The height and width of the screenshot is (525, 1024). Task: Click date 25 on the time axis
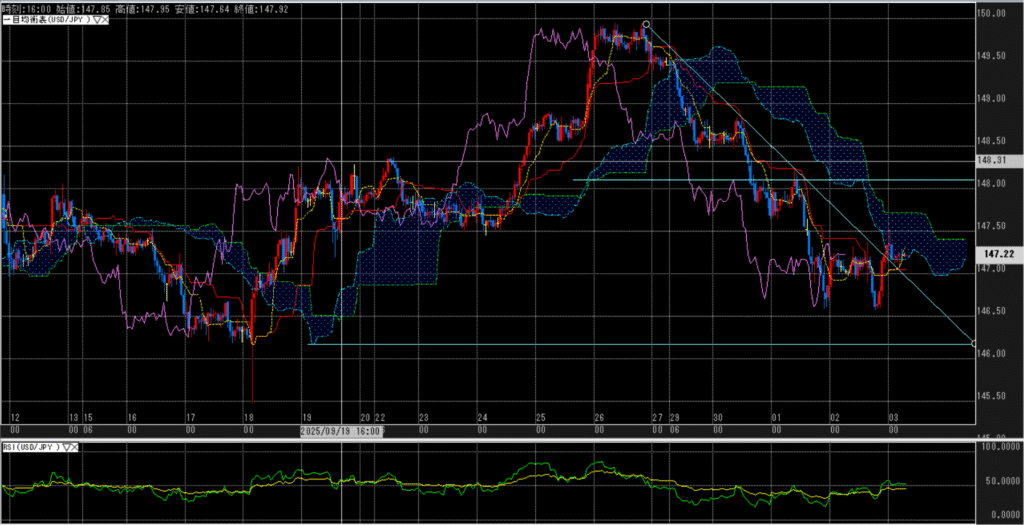coord(540,417)
